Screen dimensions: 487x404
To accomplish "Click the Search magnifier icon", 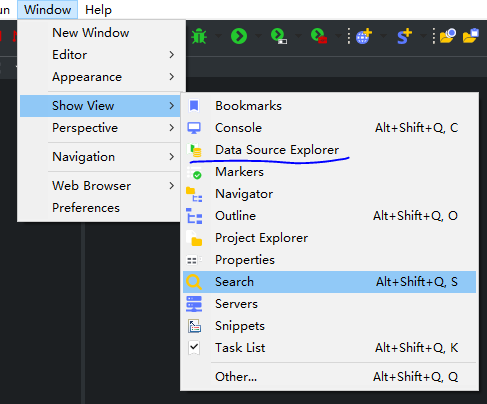I will click(x=194, y=282).
